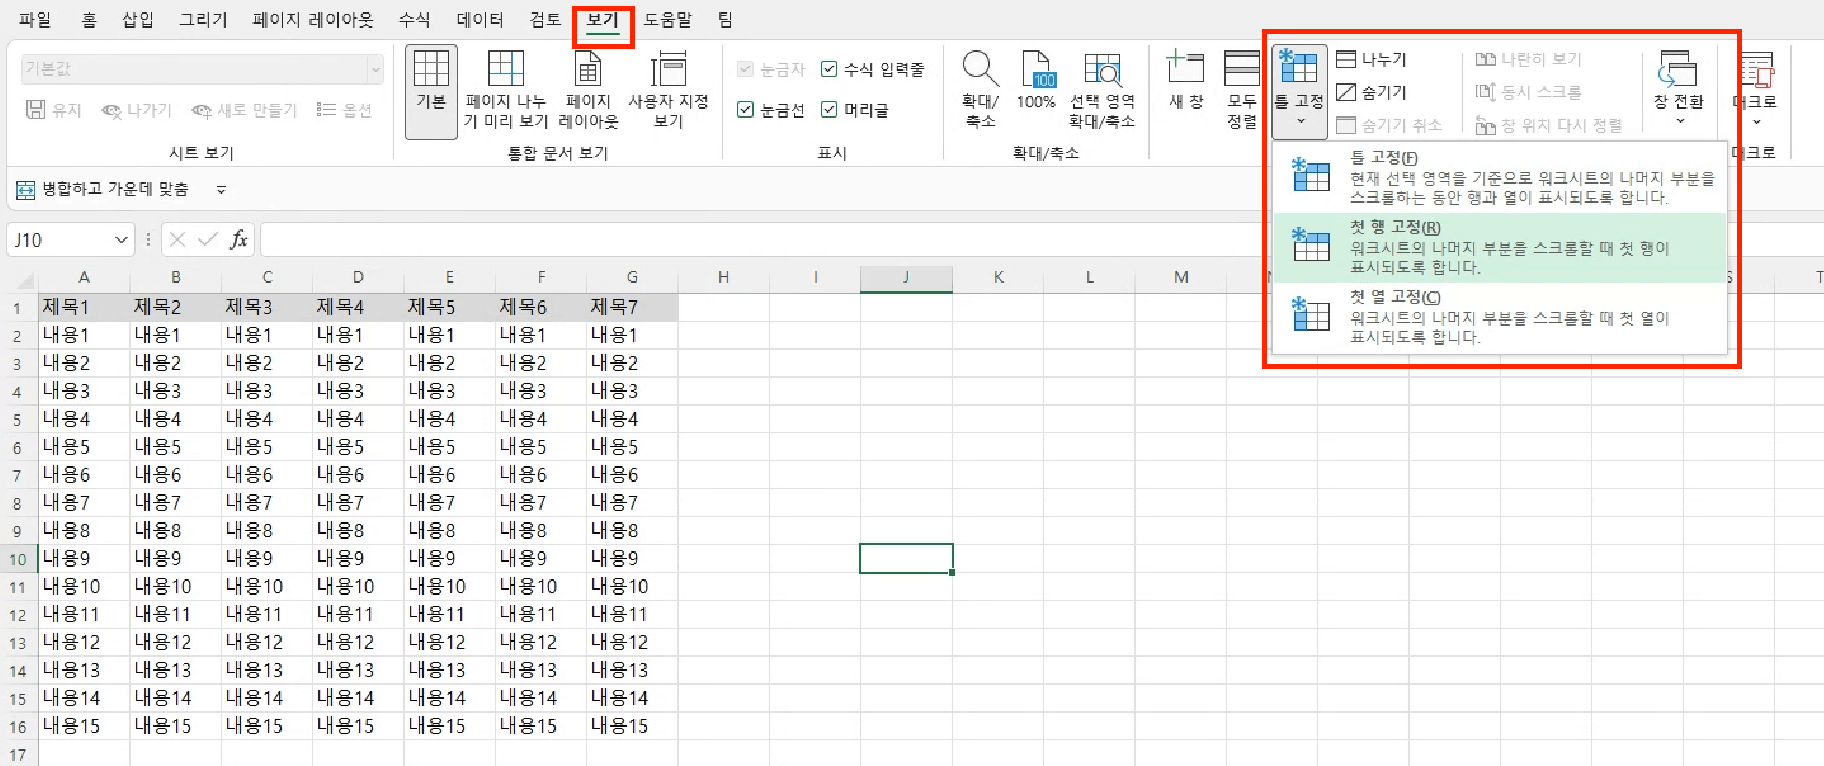Open the 파일 tab

pyautogui.click(x=35, y=20)
